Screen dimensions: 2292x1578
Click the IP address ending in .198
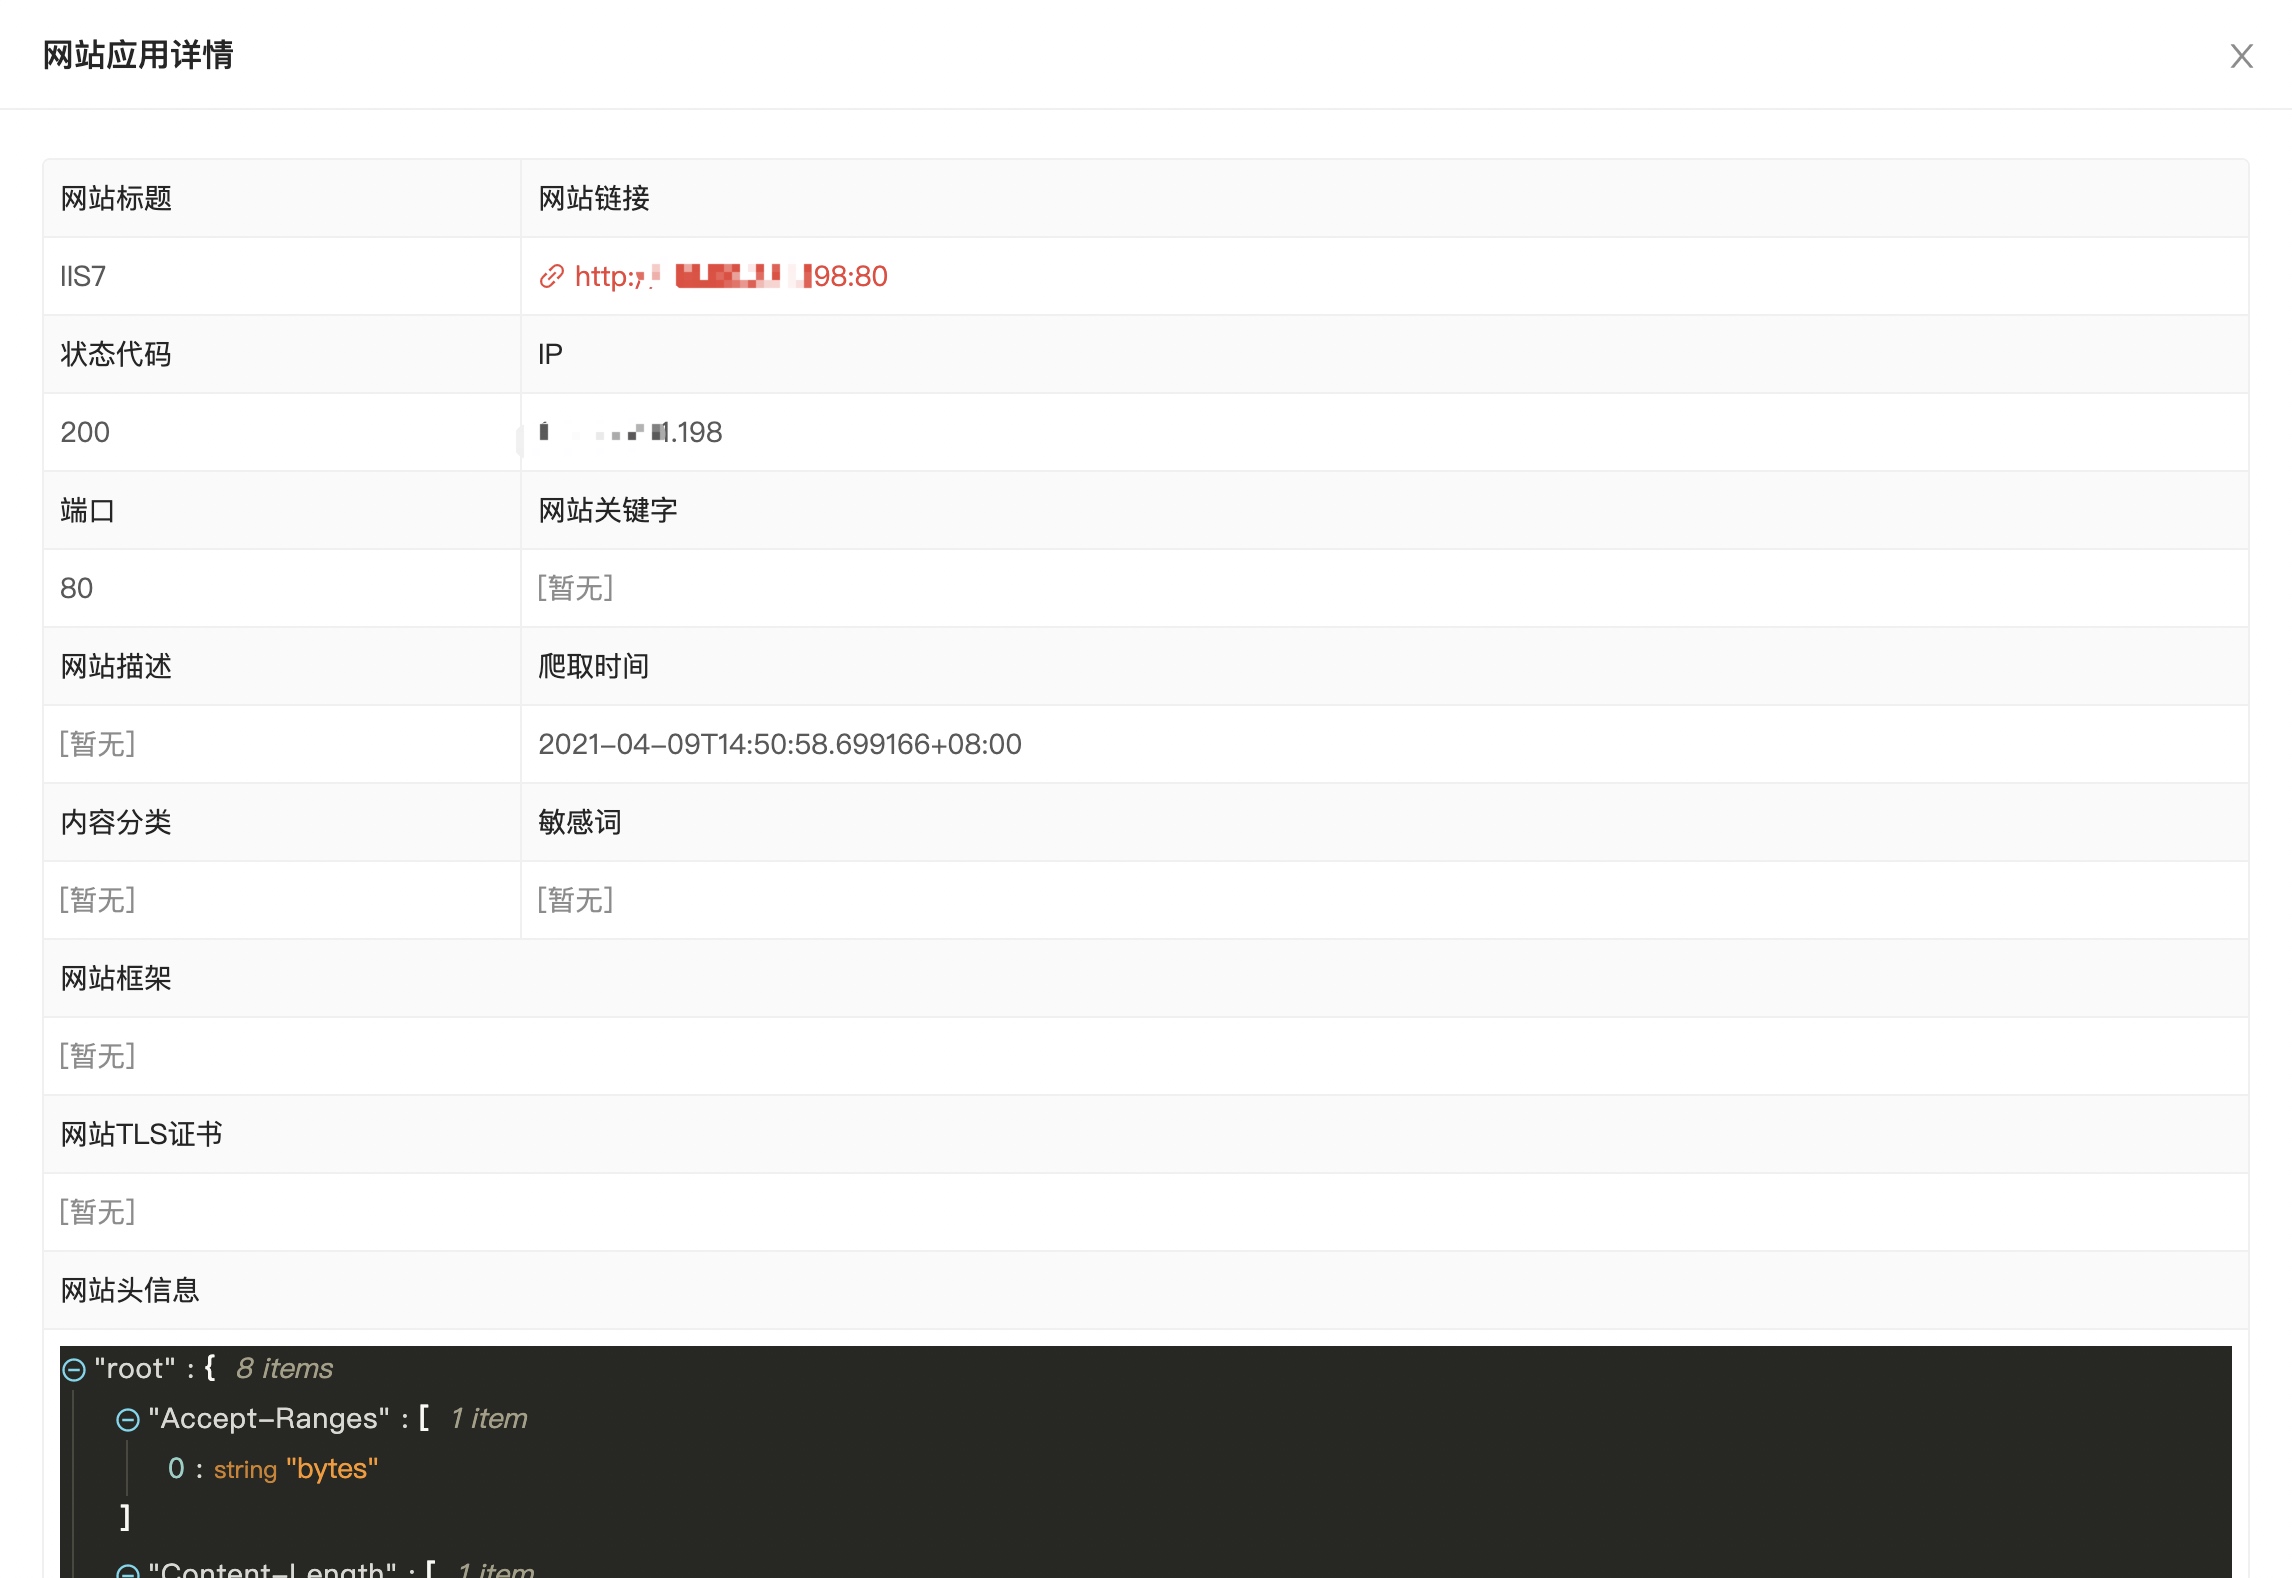pyautogui.click(x=630, y=433)
